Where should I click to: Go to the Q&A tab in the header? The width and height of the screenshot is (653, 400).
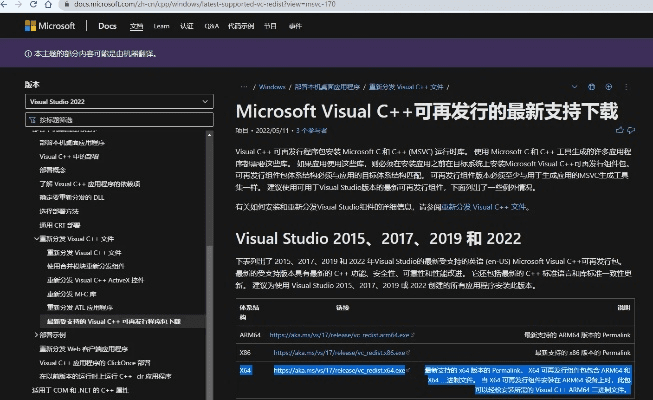212,26
